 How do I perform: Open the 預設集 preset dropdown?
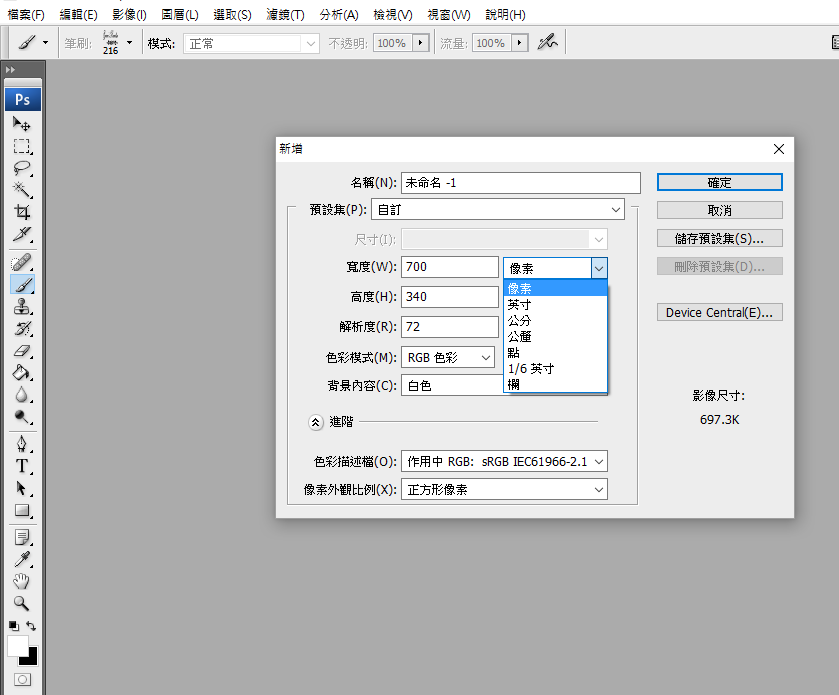[498, 210]
